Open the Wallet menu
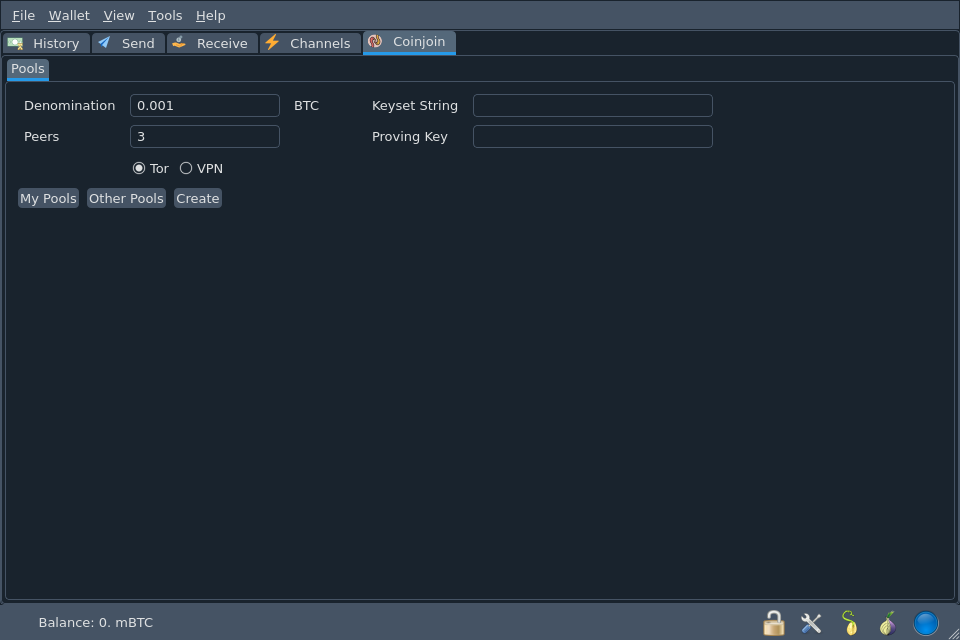960x640 pixels. [69, 15]
